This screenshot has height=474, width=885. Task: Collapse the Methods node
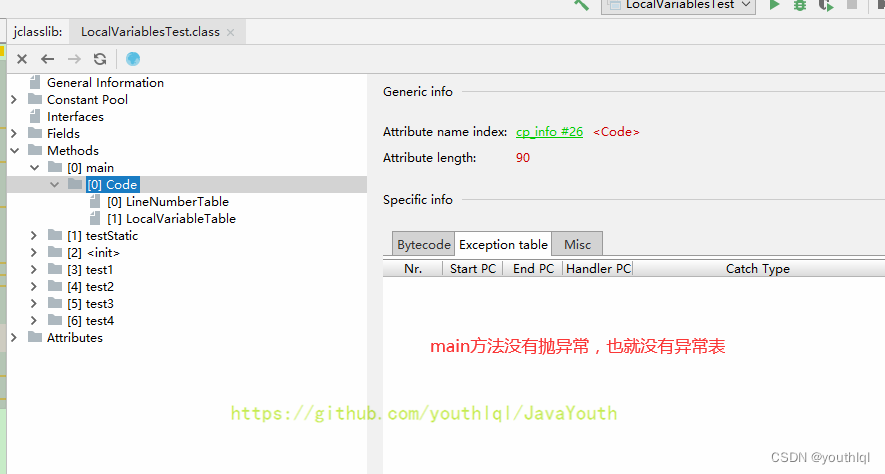[15, 151]
